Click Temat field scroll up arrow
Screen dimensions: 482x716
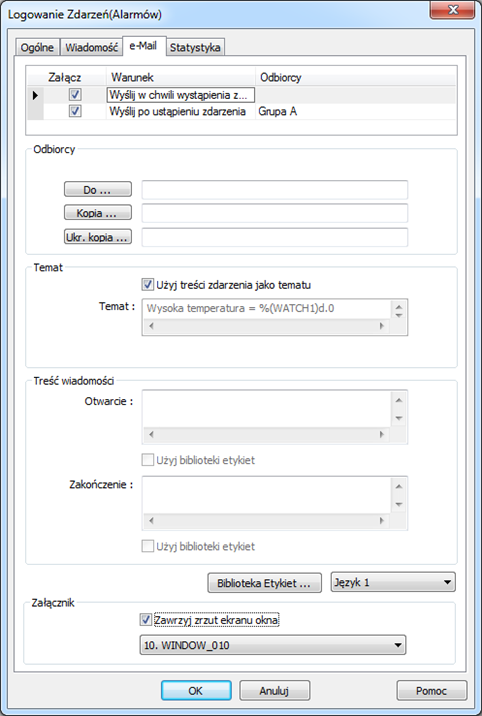[x=399, y=306]
